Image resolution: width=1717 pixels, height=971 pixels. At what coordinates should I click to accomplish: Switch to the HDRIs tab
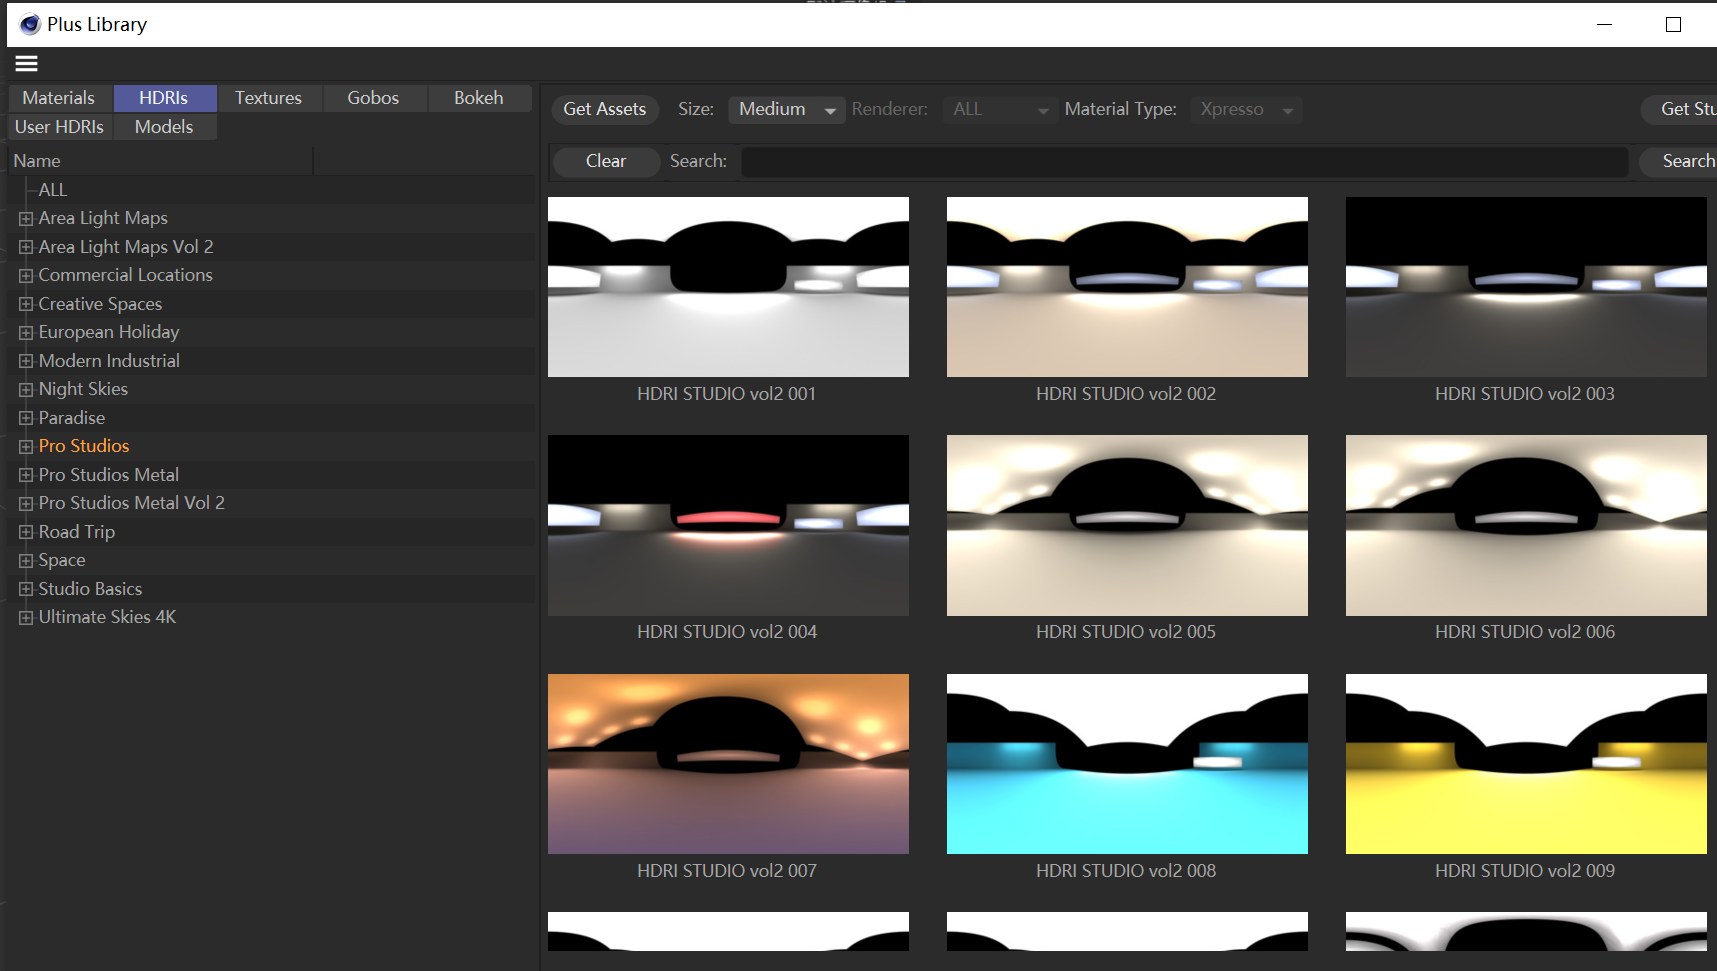pyautogui.click(x=164, y=98)
